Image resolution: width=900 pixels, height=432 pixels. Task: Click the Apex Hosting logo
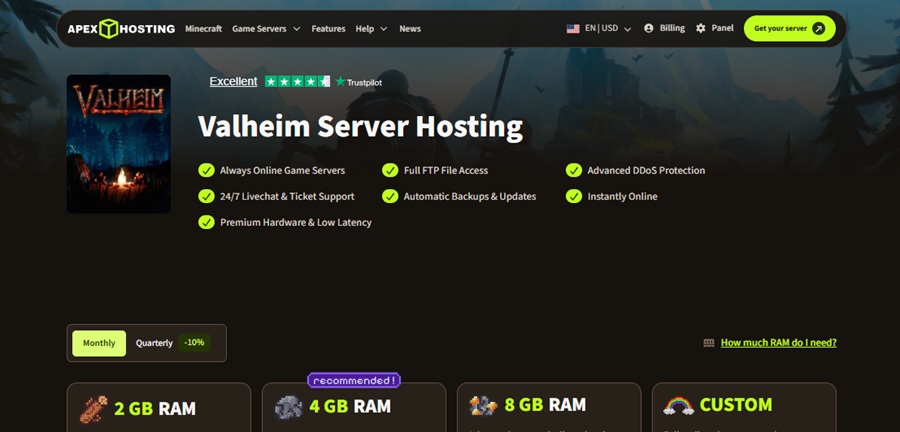121,29
